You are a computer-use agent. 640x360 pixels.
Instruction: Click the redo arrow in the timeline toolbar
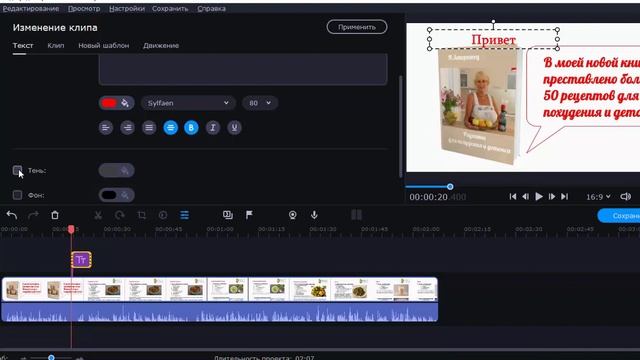coord(33,215)
